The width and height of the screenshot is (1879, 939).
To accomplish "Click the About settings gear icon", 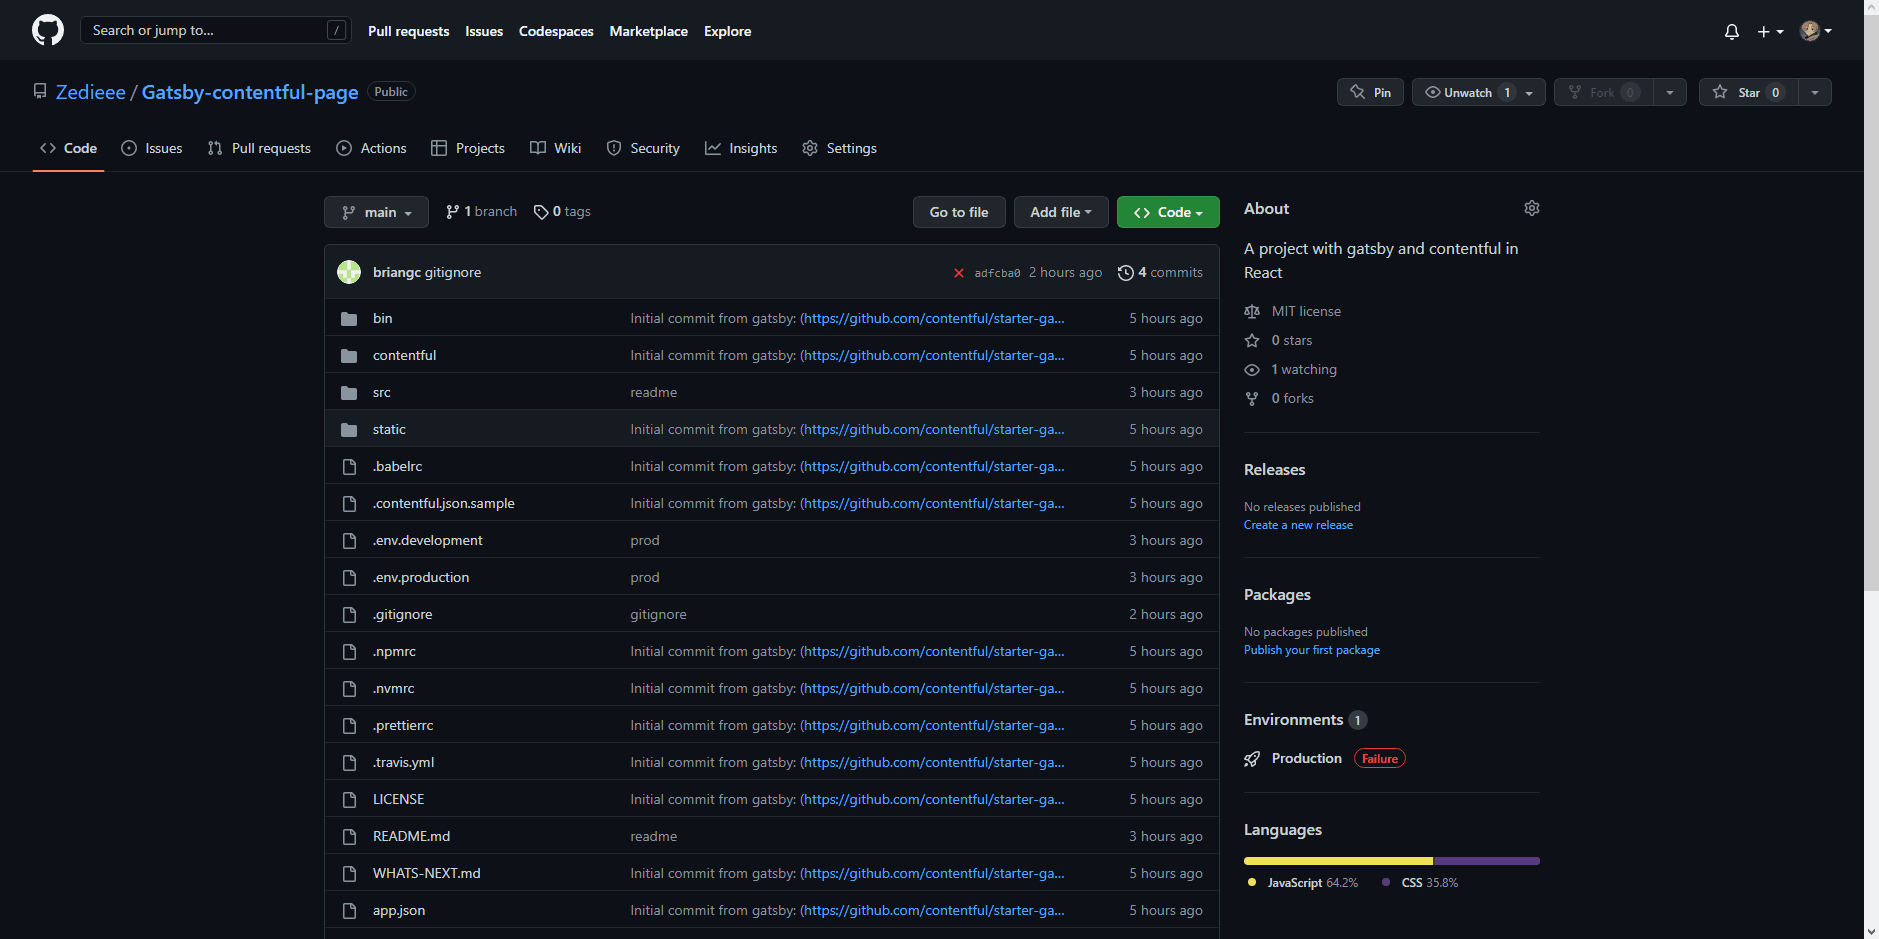I will point(1532,208).
